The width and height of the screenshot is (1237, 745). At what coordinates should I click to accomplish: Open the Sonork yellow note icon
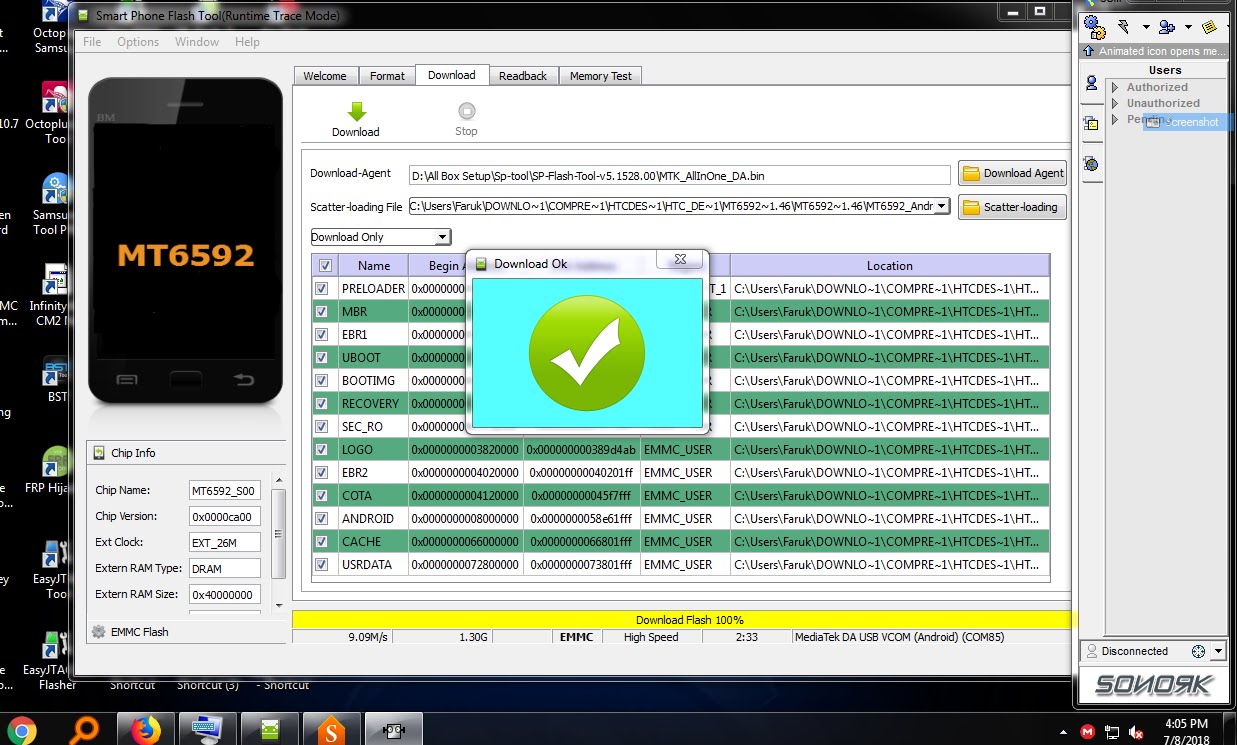[x=1208, y=27]
